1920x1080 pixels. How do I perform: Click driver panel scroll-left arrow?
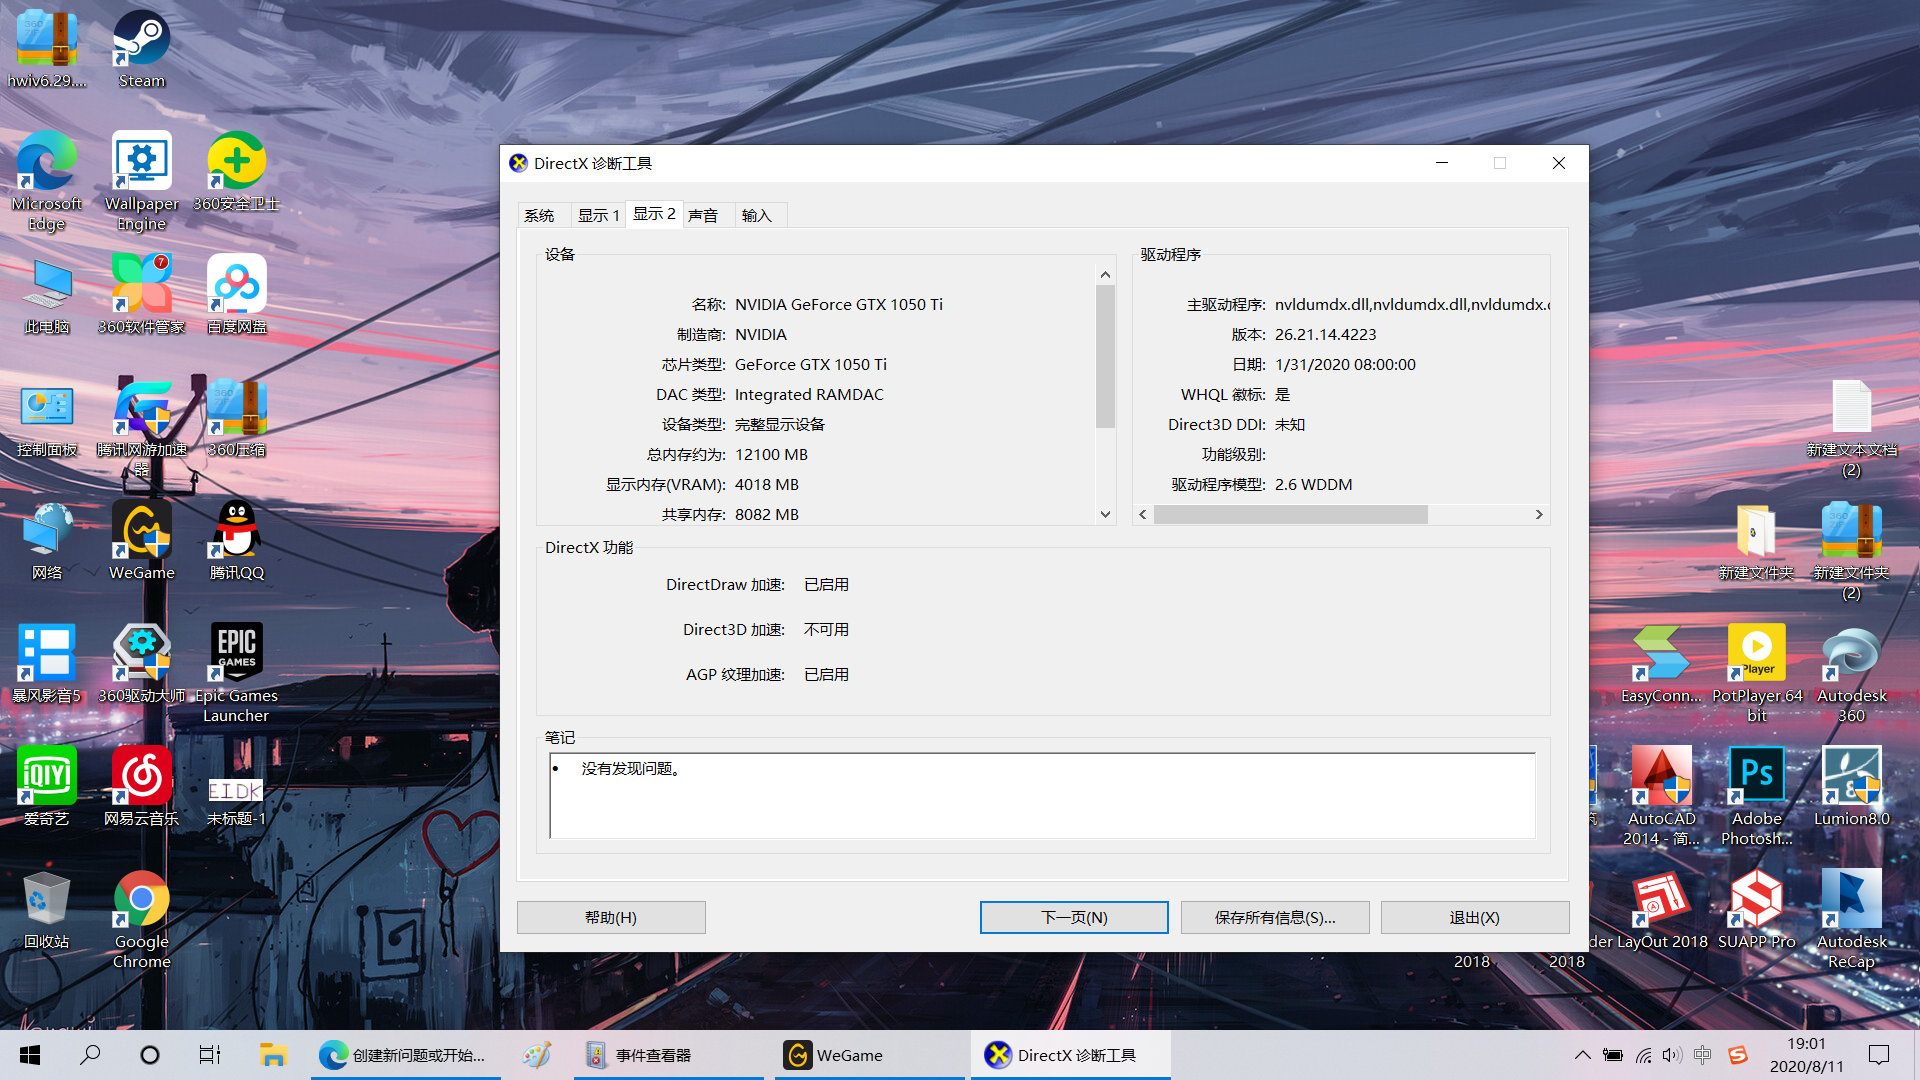tap(1143, 514)
